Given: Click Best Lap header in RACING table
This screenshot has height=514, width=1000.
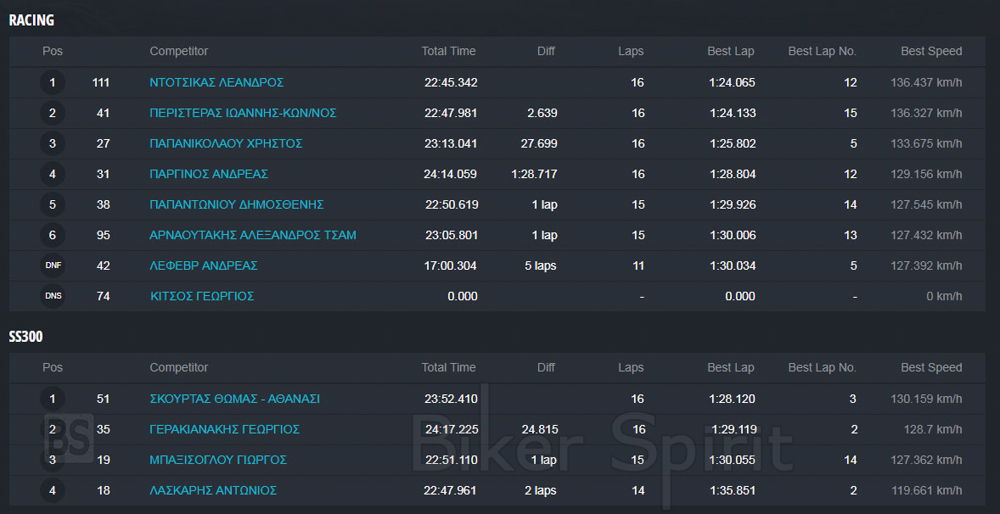Looking at the screenshot, I should click(x=731, y=51).
